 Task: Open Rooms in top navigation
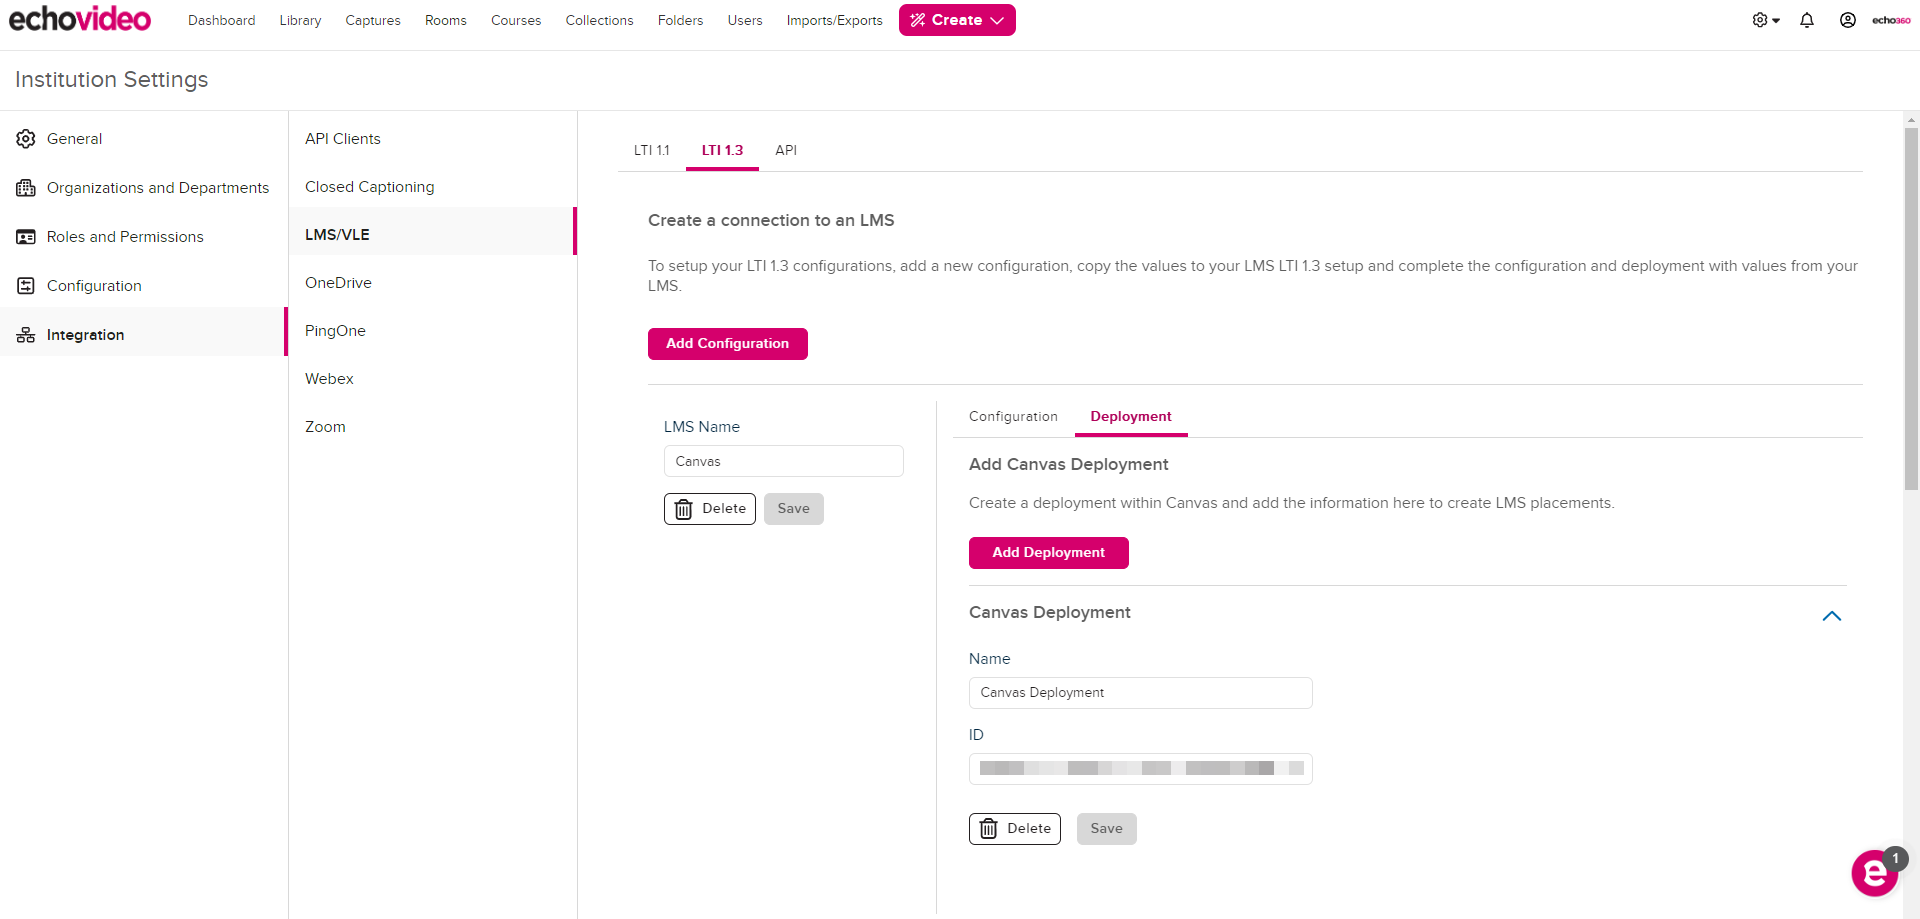coord(446,20)
